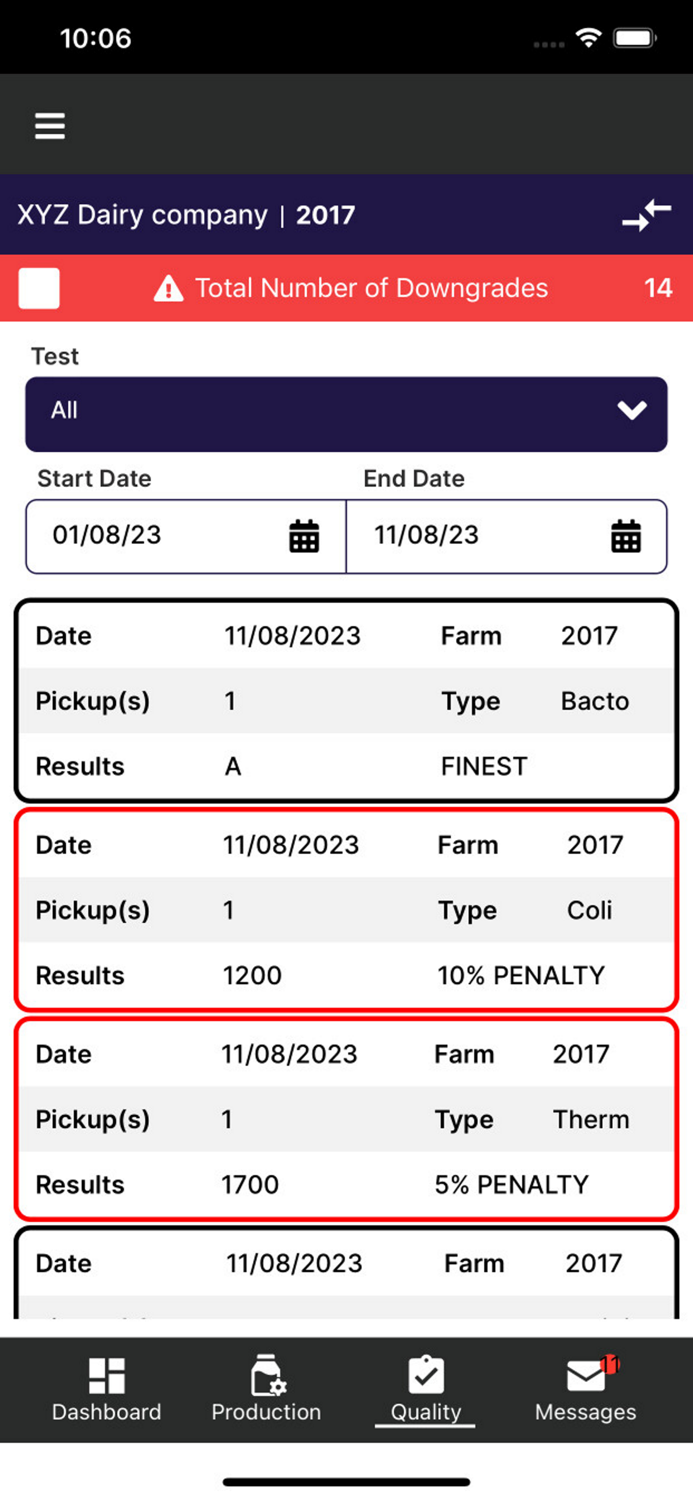The height and width of the screenshot is (1500, 693).
Task: Open the Production milk bottle icon
Action: click(x=265, y=1372)
